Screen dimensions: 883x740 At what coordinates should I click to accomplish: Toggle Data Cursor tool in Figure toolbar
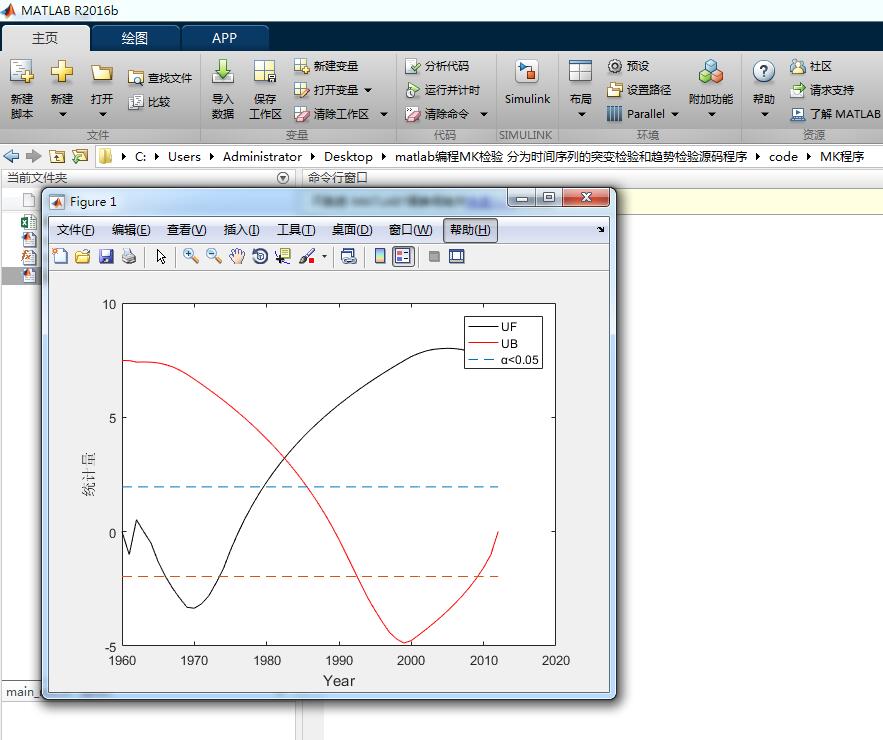283,256
